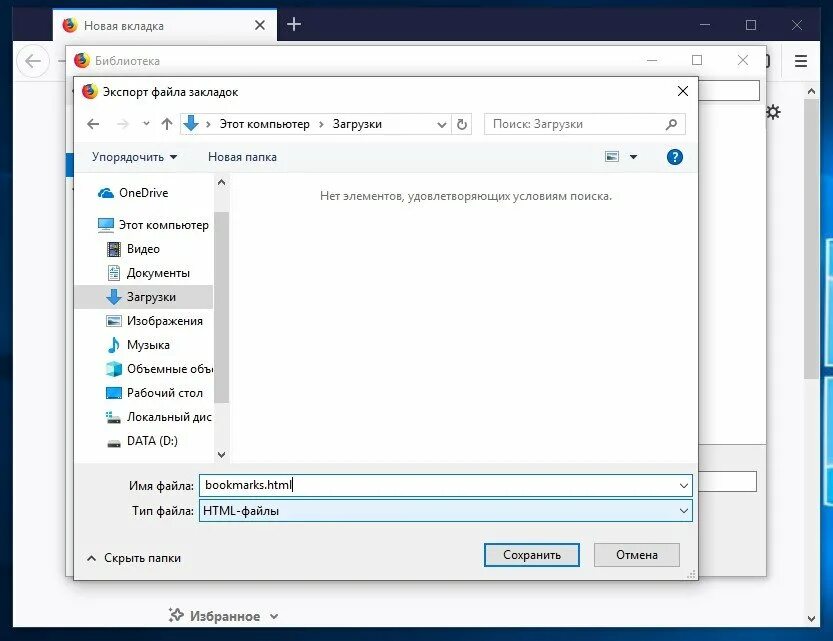Open the "Тип файла" HTML-файлы combo box
The width and height of the screenshot is (833, 641).
point(446,511)
